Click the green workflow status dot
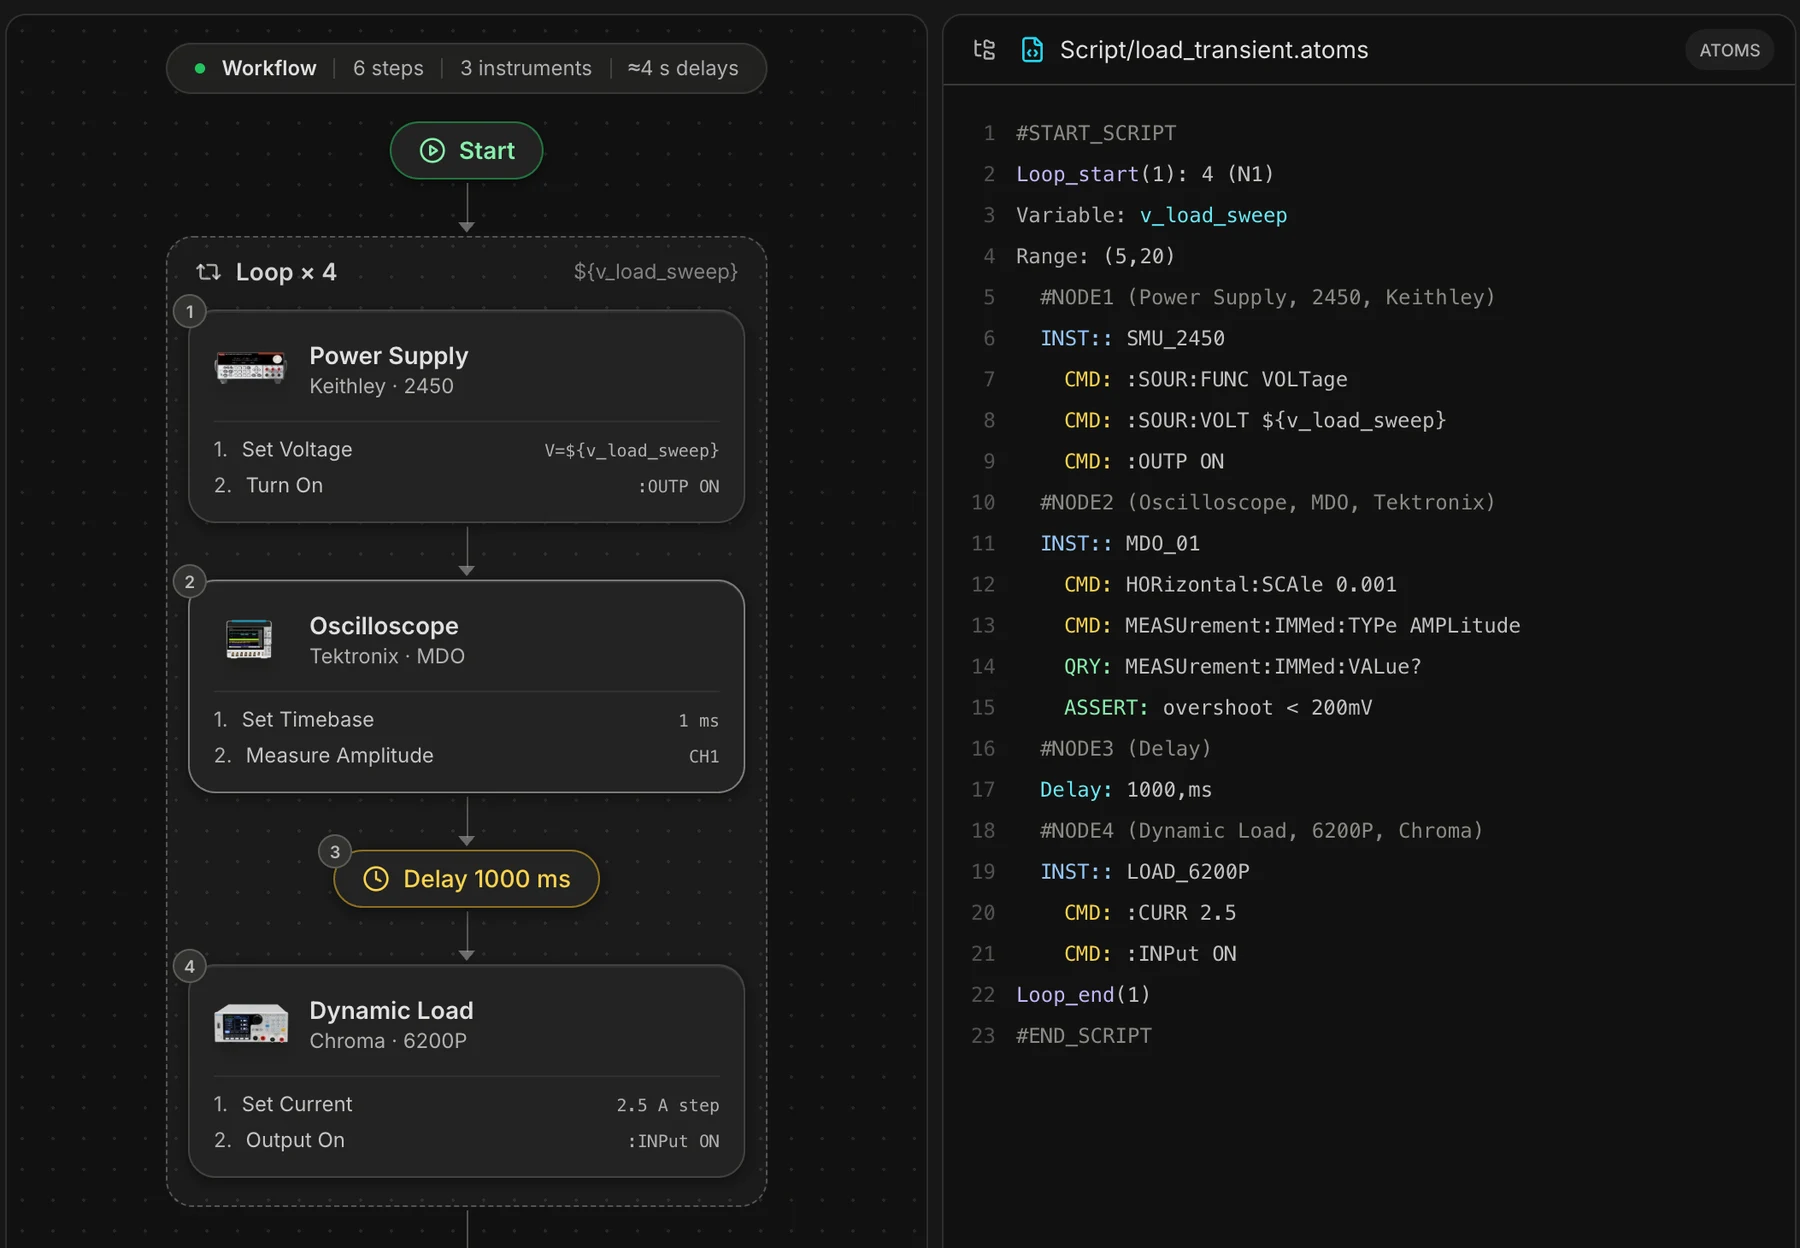The height and width of the screenshot is (1248, 1800). [x=200, y=68]
